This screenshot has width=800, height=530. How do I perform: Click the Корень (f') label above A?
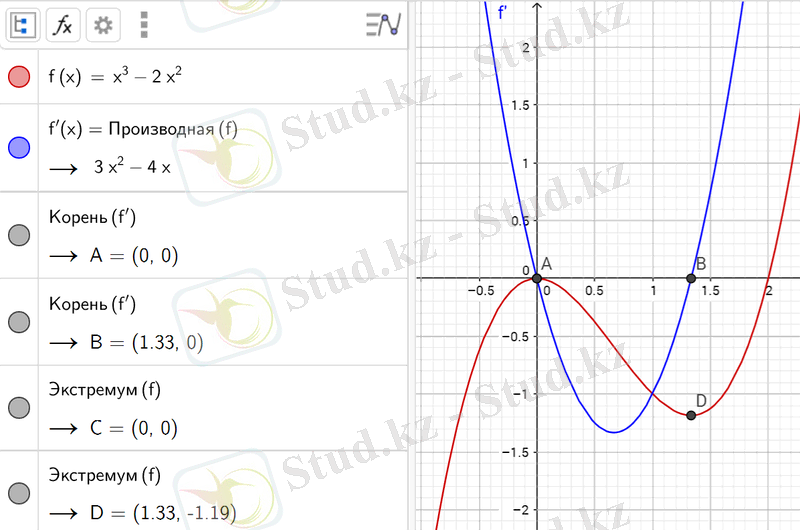click(x=92, y=218)
